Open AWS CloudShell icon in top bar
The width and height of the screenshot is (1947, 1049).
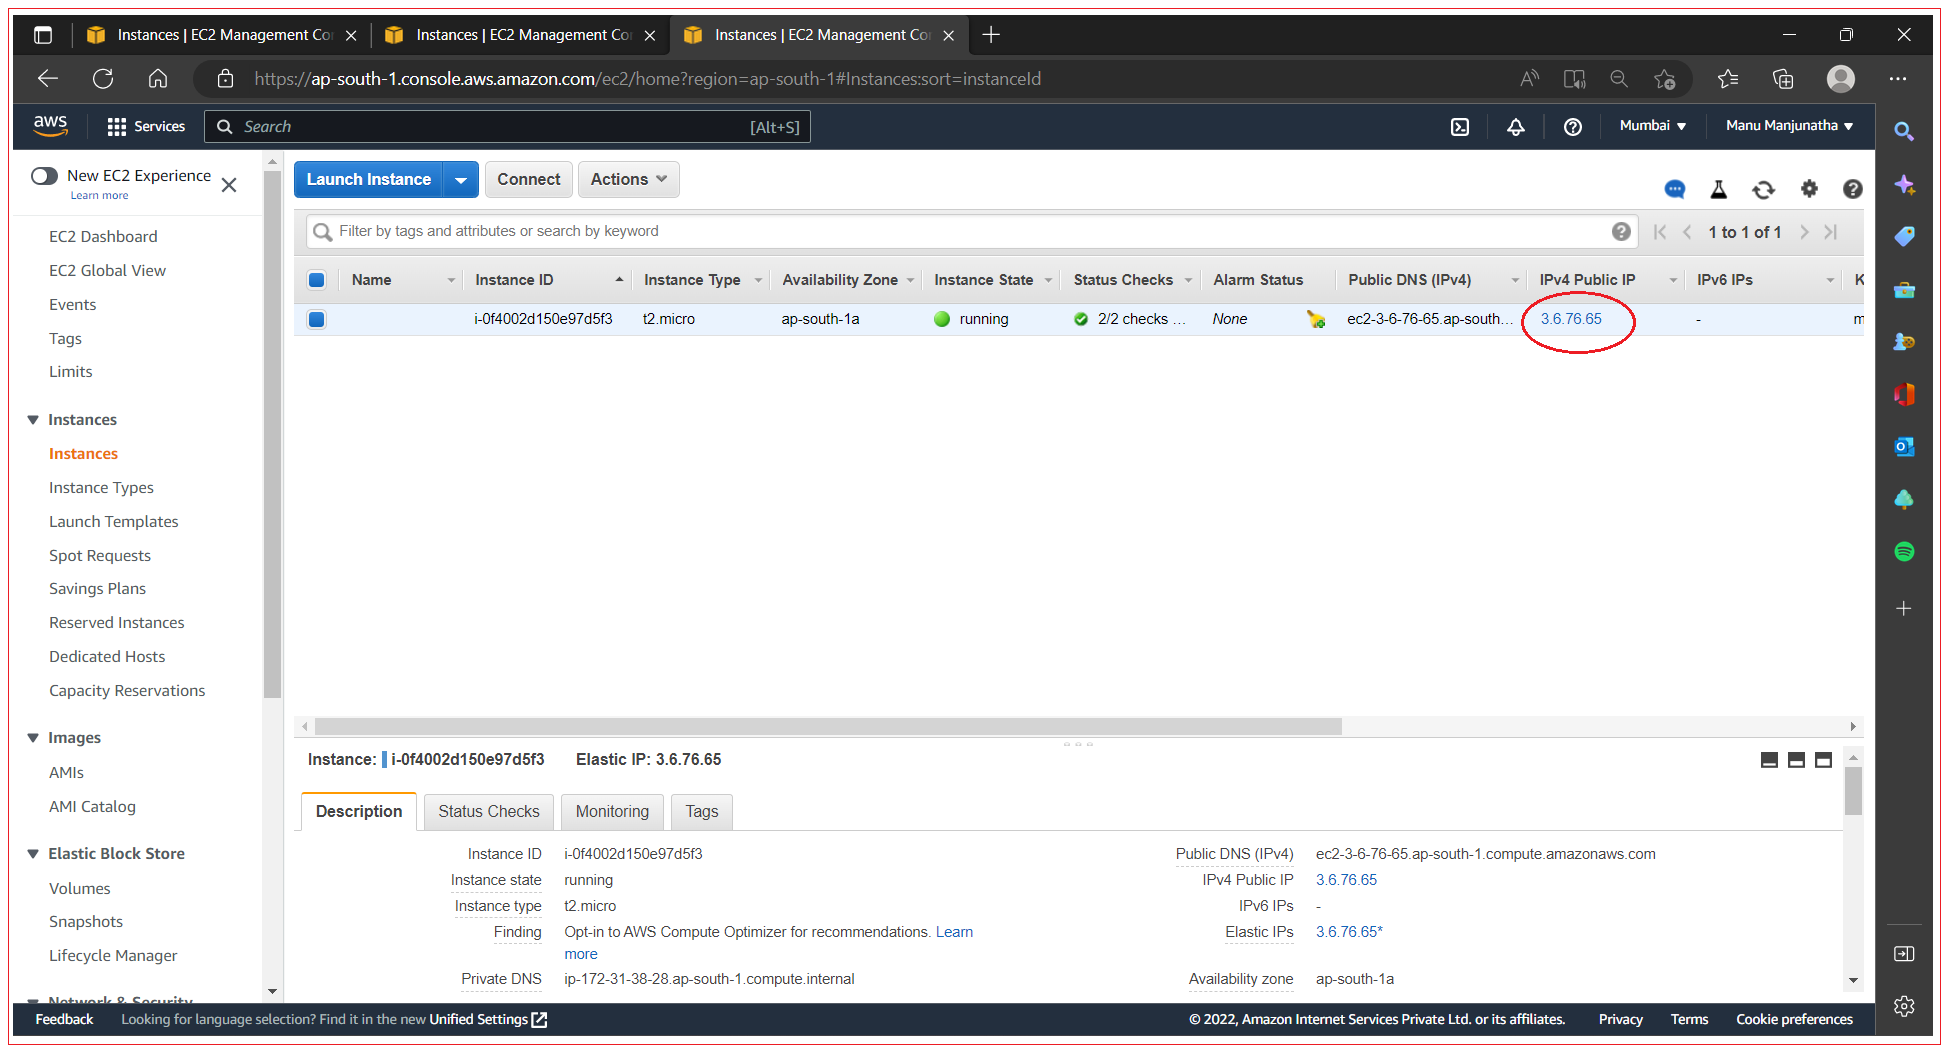click(x=1460, y=127)
